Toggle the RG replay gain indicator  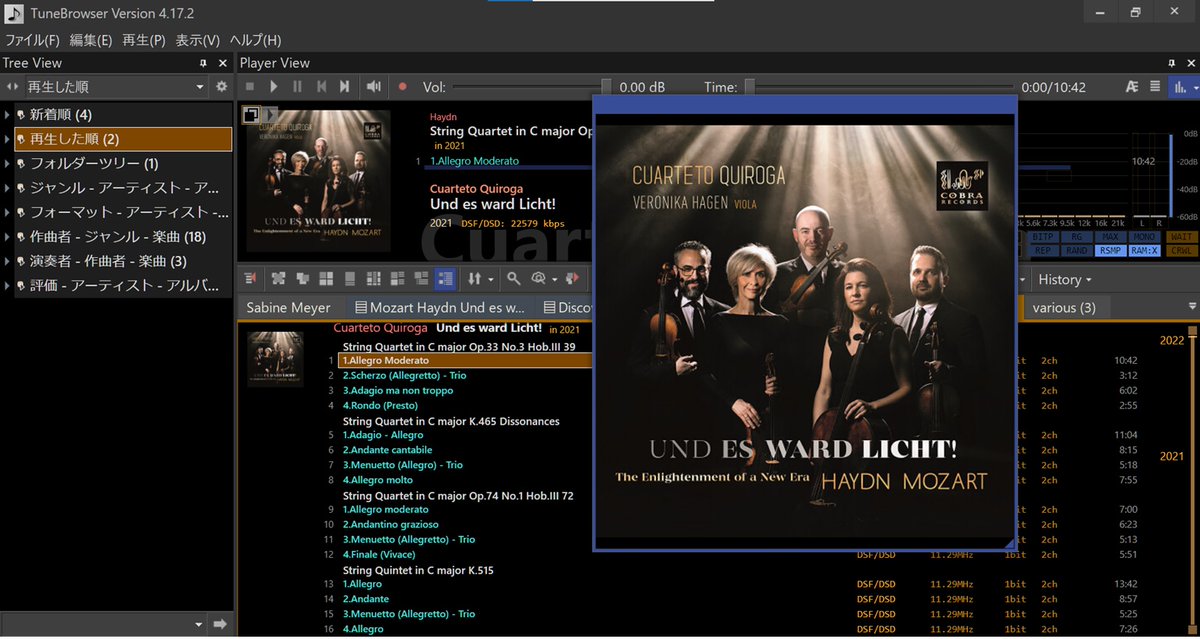[1077, 236]
